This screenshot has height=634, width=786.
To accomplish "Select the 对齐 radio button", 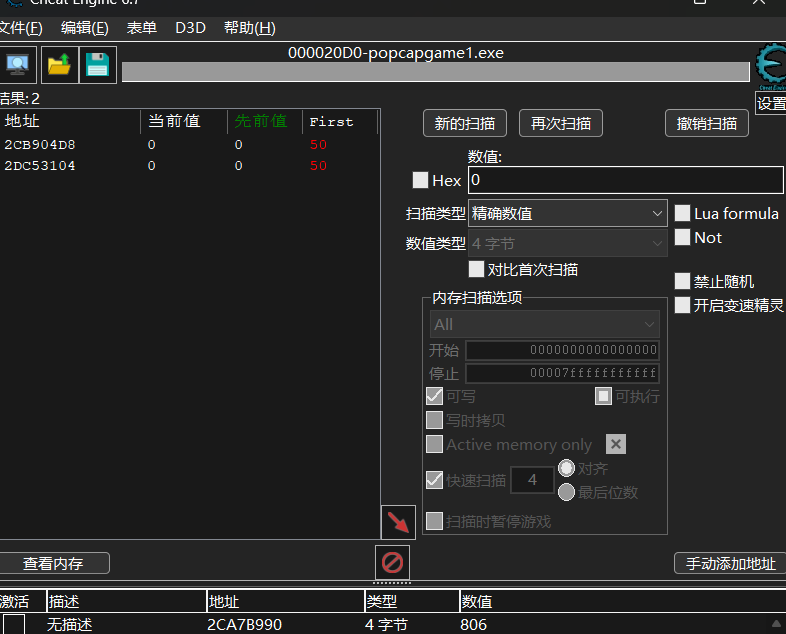I will 566,468.
